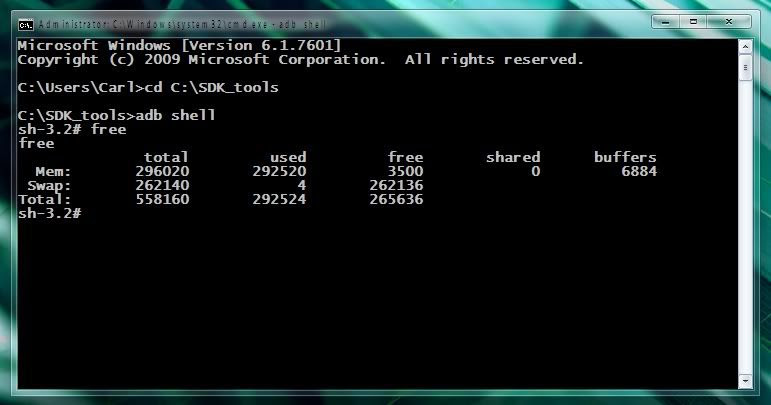This screenshot has height=405, width=771.
Task: Click buffers value 6884
Action: pyautogui.click(x=639, y=172)
